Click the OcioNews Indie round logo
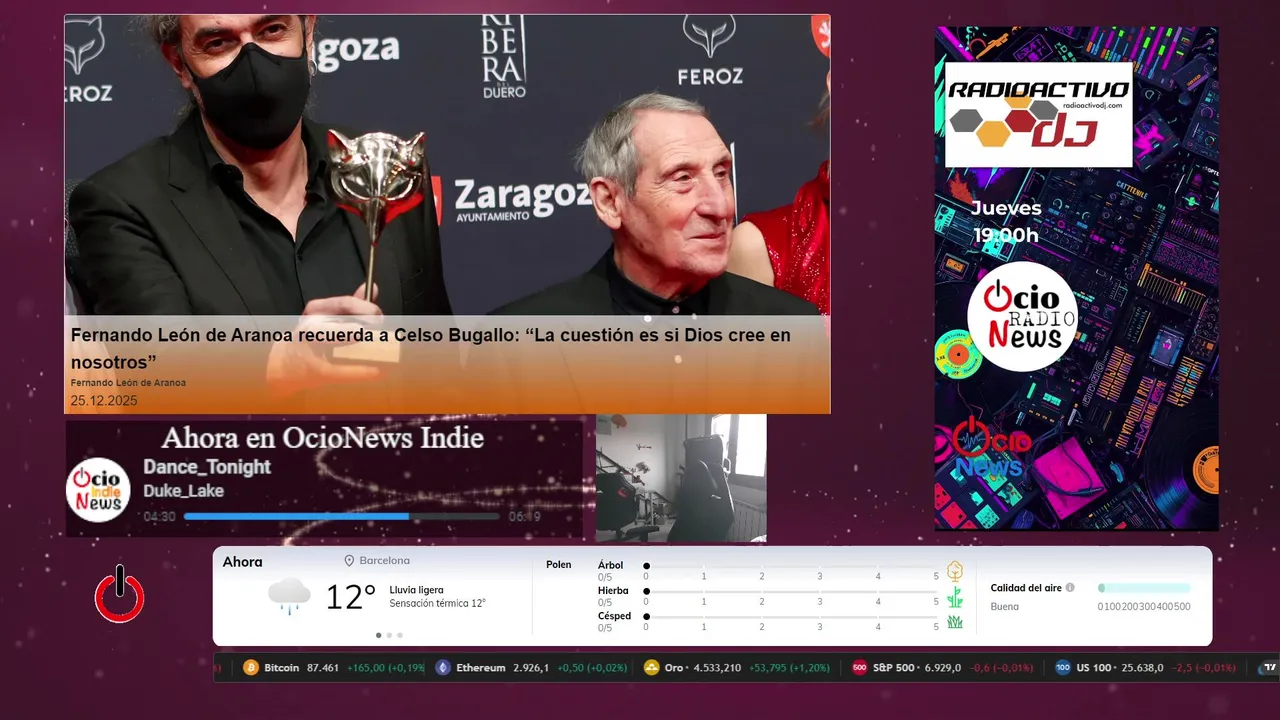1280x720 pixels. [98, 490]
